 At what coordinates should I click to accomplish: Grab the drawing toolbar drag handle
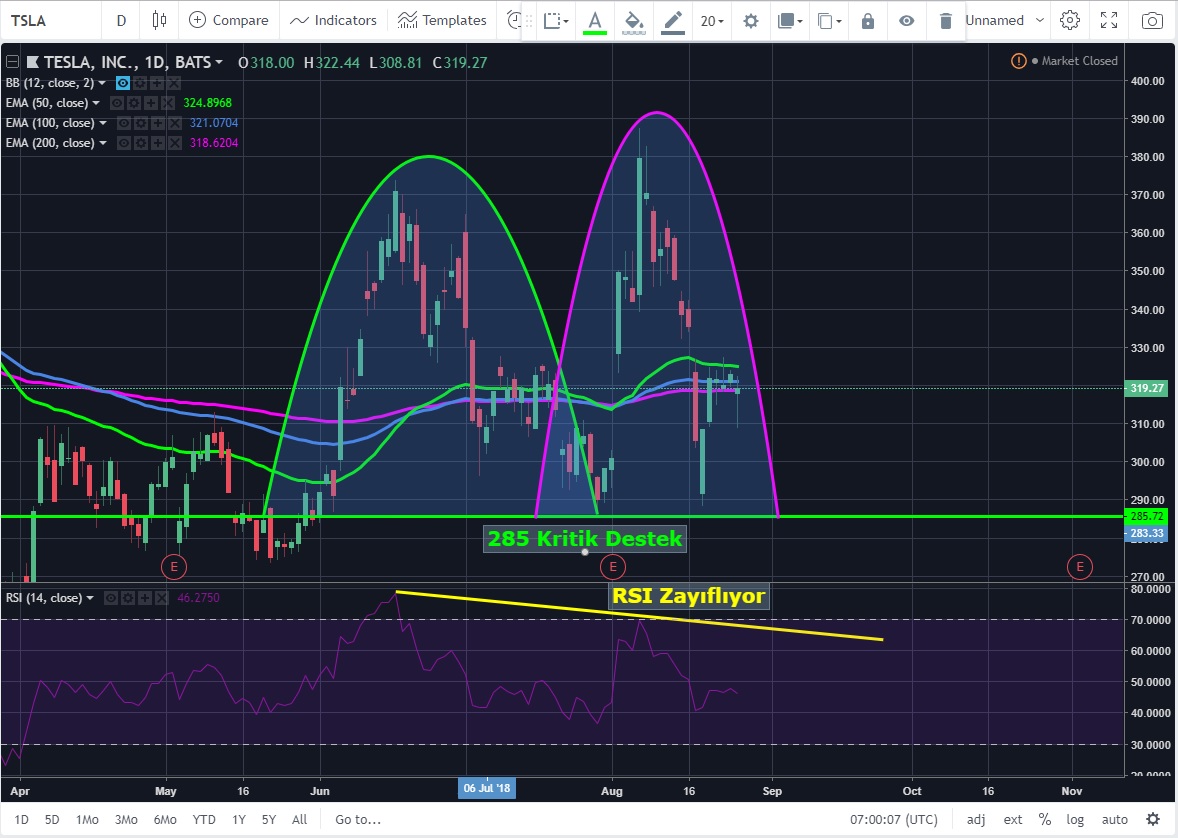529,21
